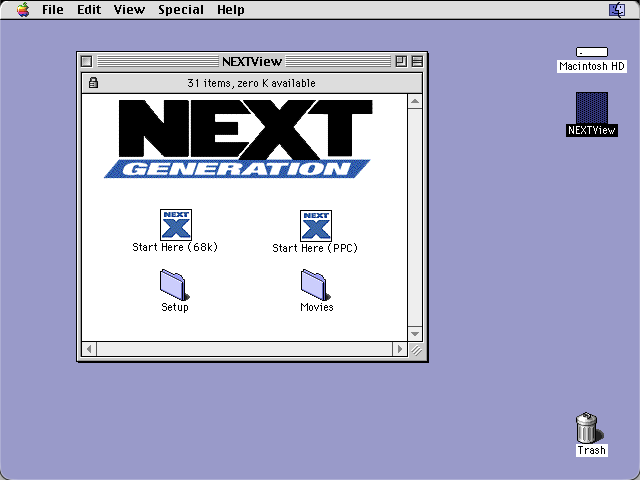The height and width of the screenshot is (480, 640).
Task: Select the Macintosh HD drive icon
Action: tap(592, 52)
